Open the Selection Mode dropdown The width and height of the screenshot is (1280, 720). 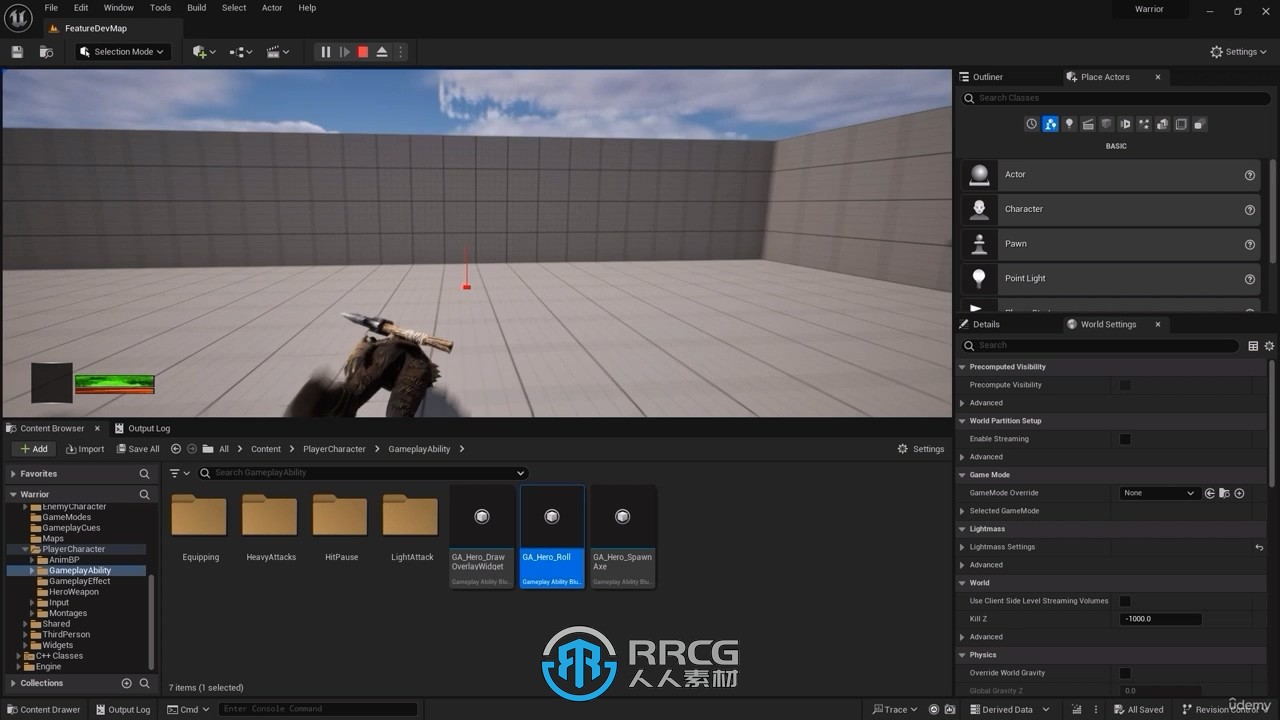coord(122,52)
